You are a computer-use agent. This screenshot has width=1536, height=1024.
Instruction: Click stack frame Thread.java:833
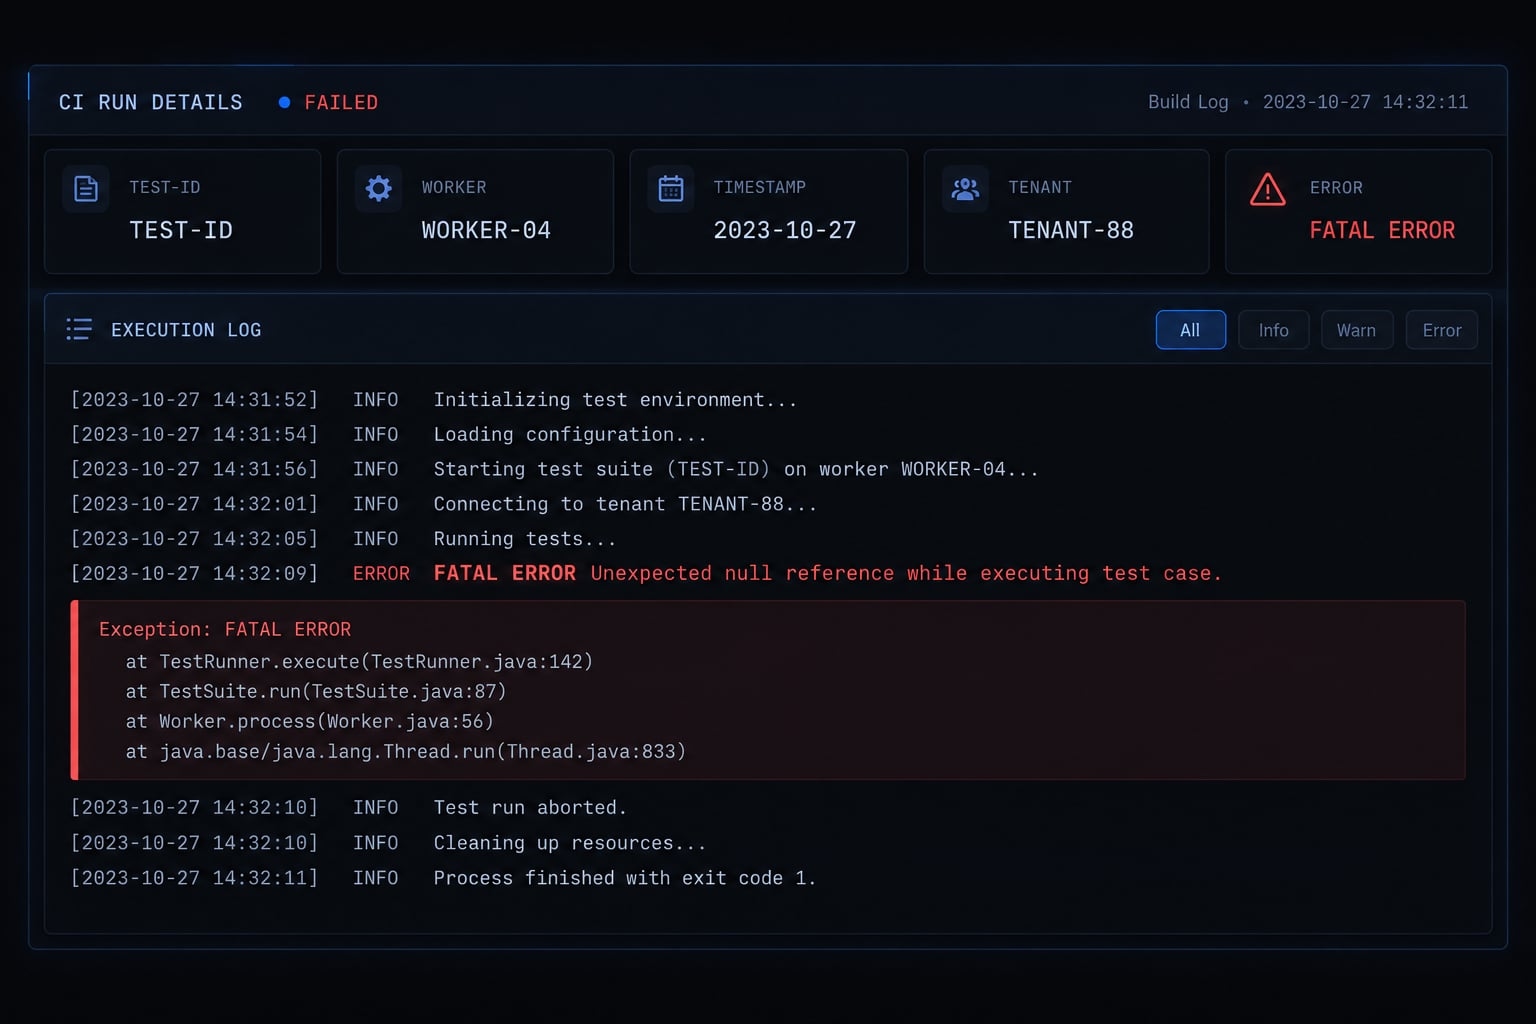406,751
